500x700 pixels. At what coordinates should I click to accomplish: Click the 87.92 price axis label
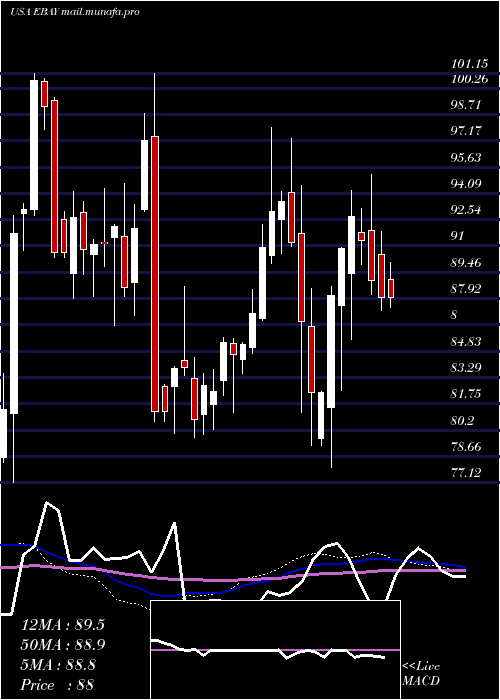(x=466, y=289)
